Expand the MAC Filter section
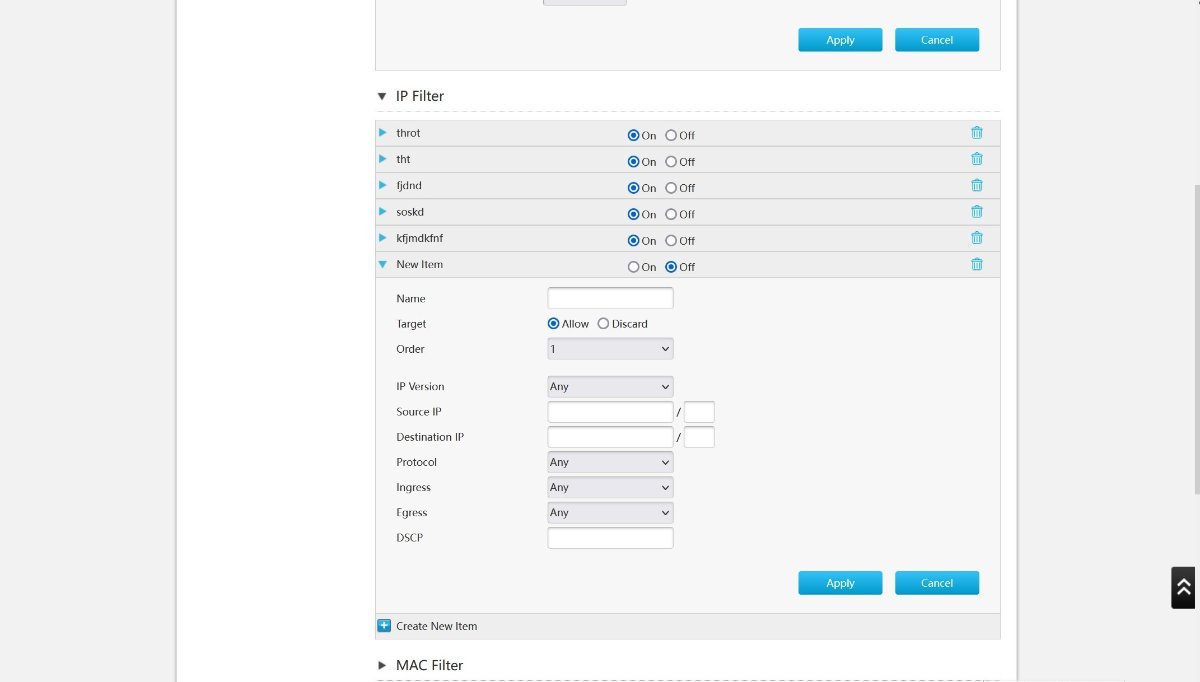 382,665
